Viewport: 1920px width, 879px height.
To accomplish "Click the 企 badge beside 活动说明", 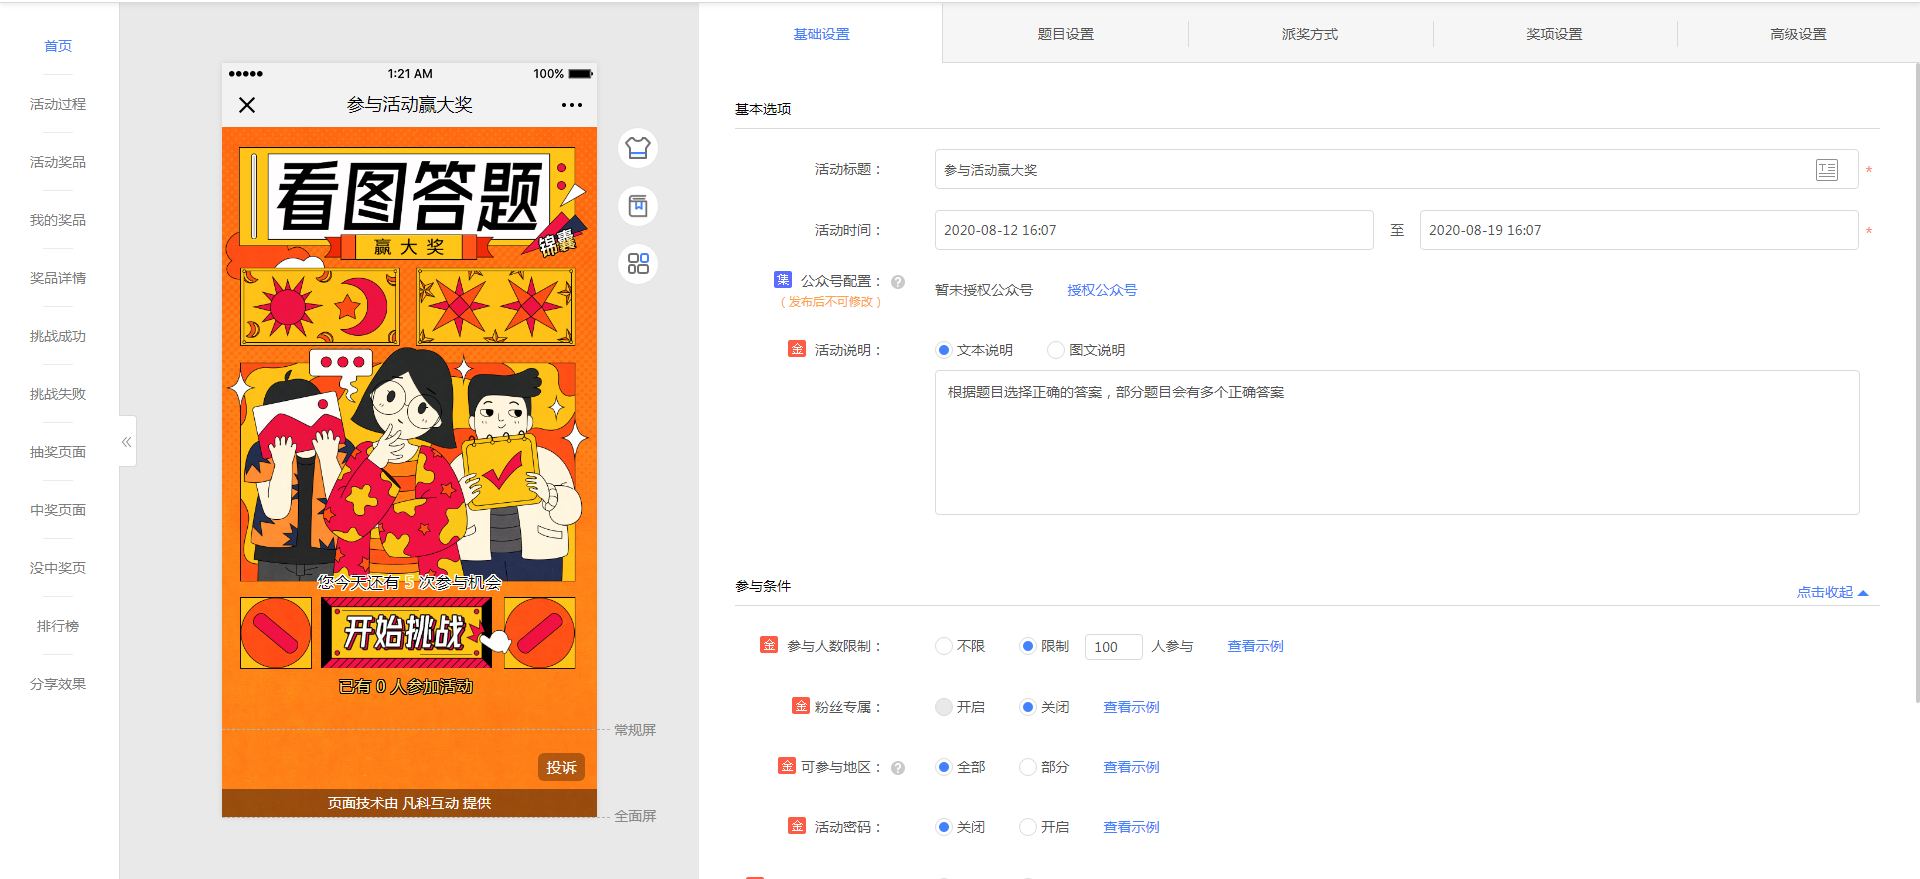I will pyautogui.click(x=797, y=349).
